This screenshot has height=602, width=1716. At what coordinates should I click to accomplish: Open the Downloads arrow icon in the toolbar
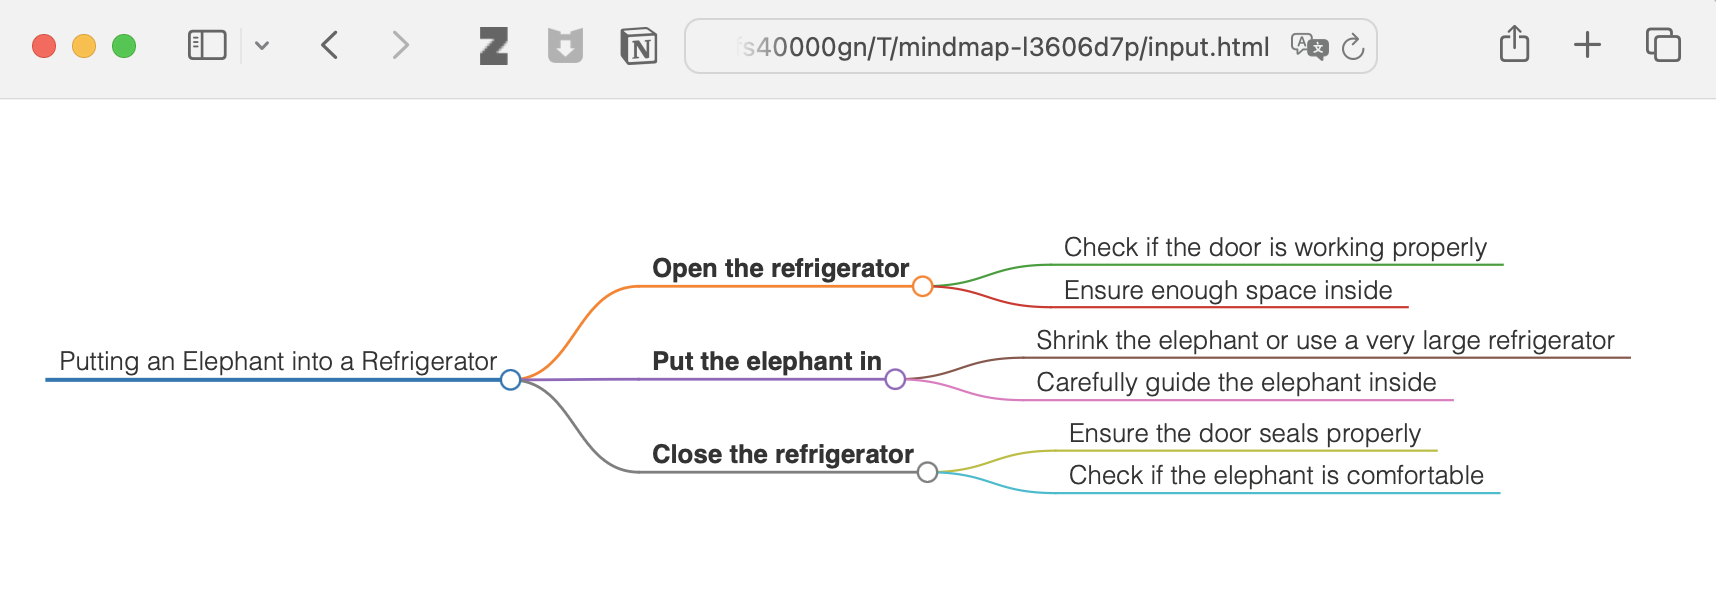(565, 45)
